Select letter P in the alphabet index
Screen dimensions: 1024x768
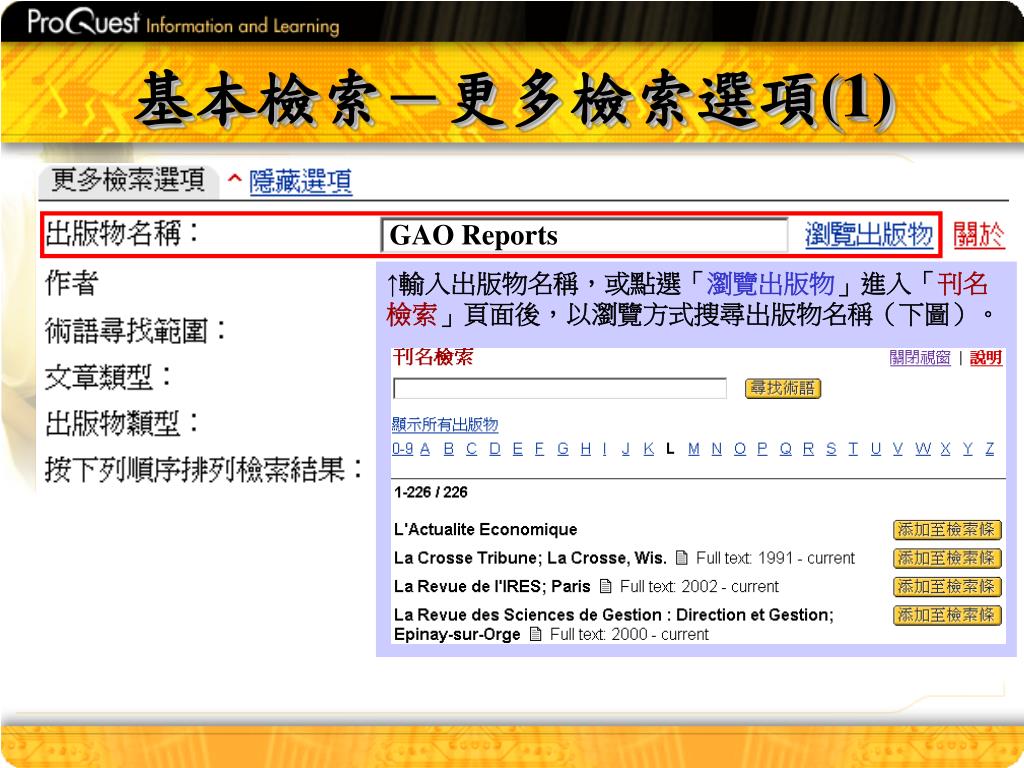pyautogui.click(x=762, y=449)
